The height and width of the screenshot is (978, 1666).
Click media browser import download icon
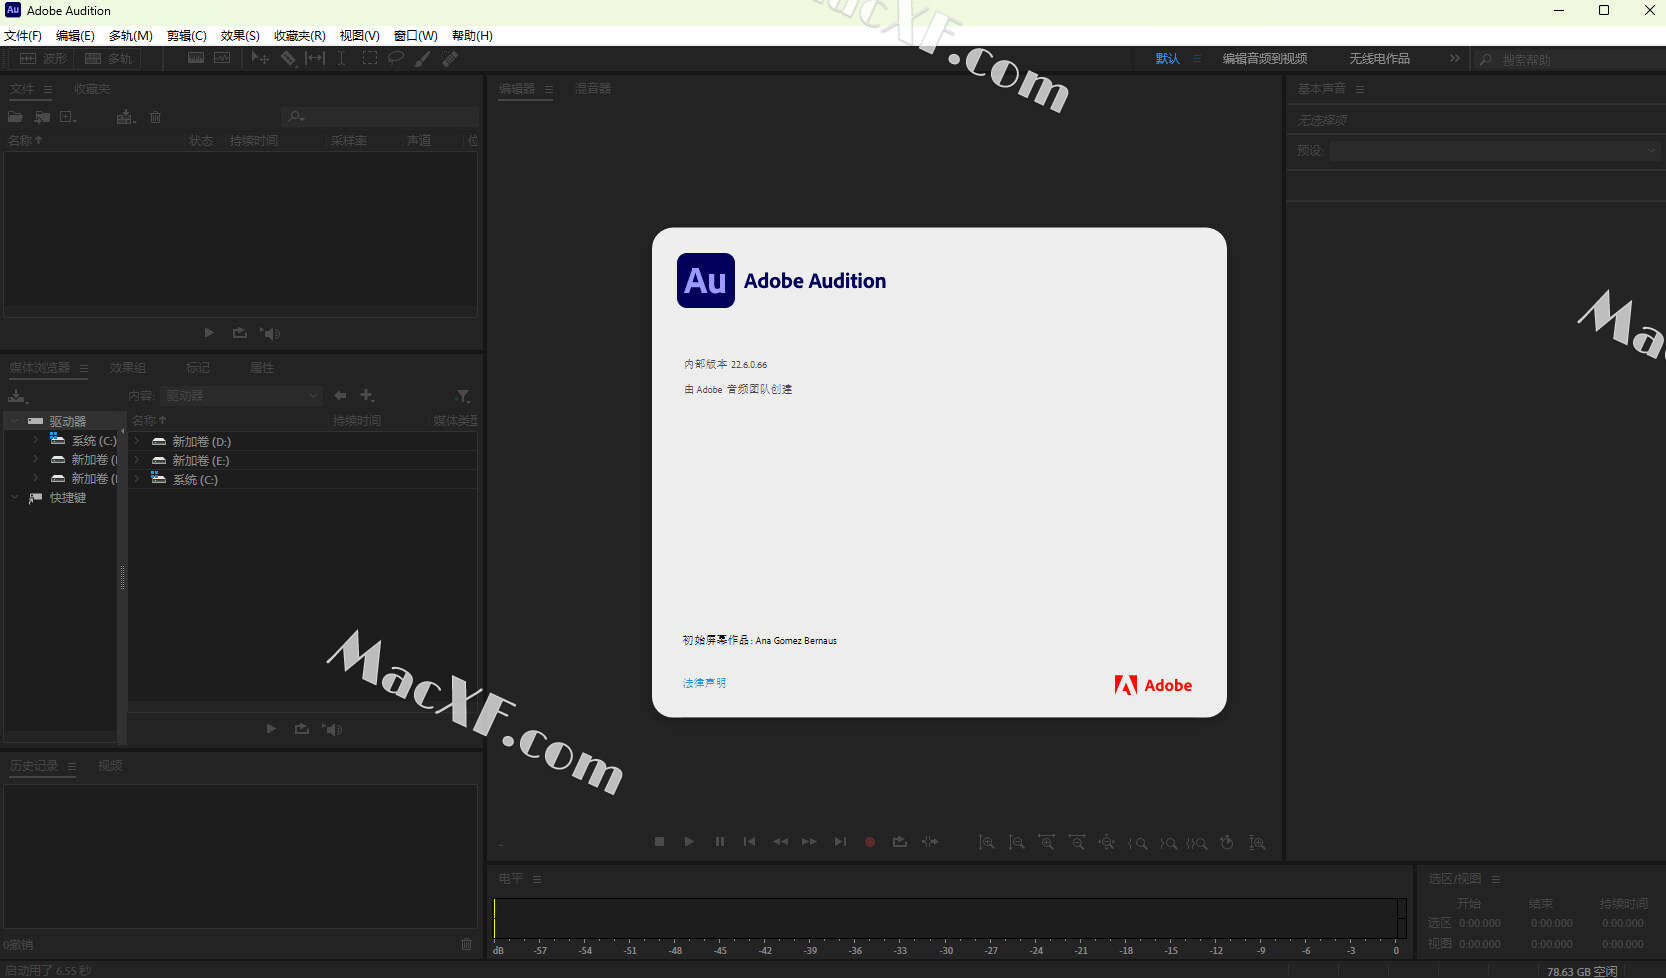[x=17, y=396]
